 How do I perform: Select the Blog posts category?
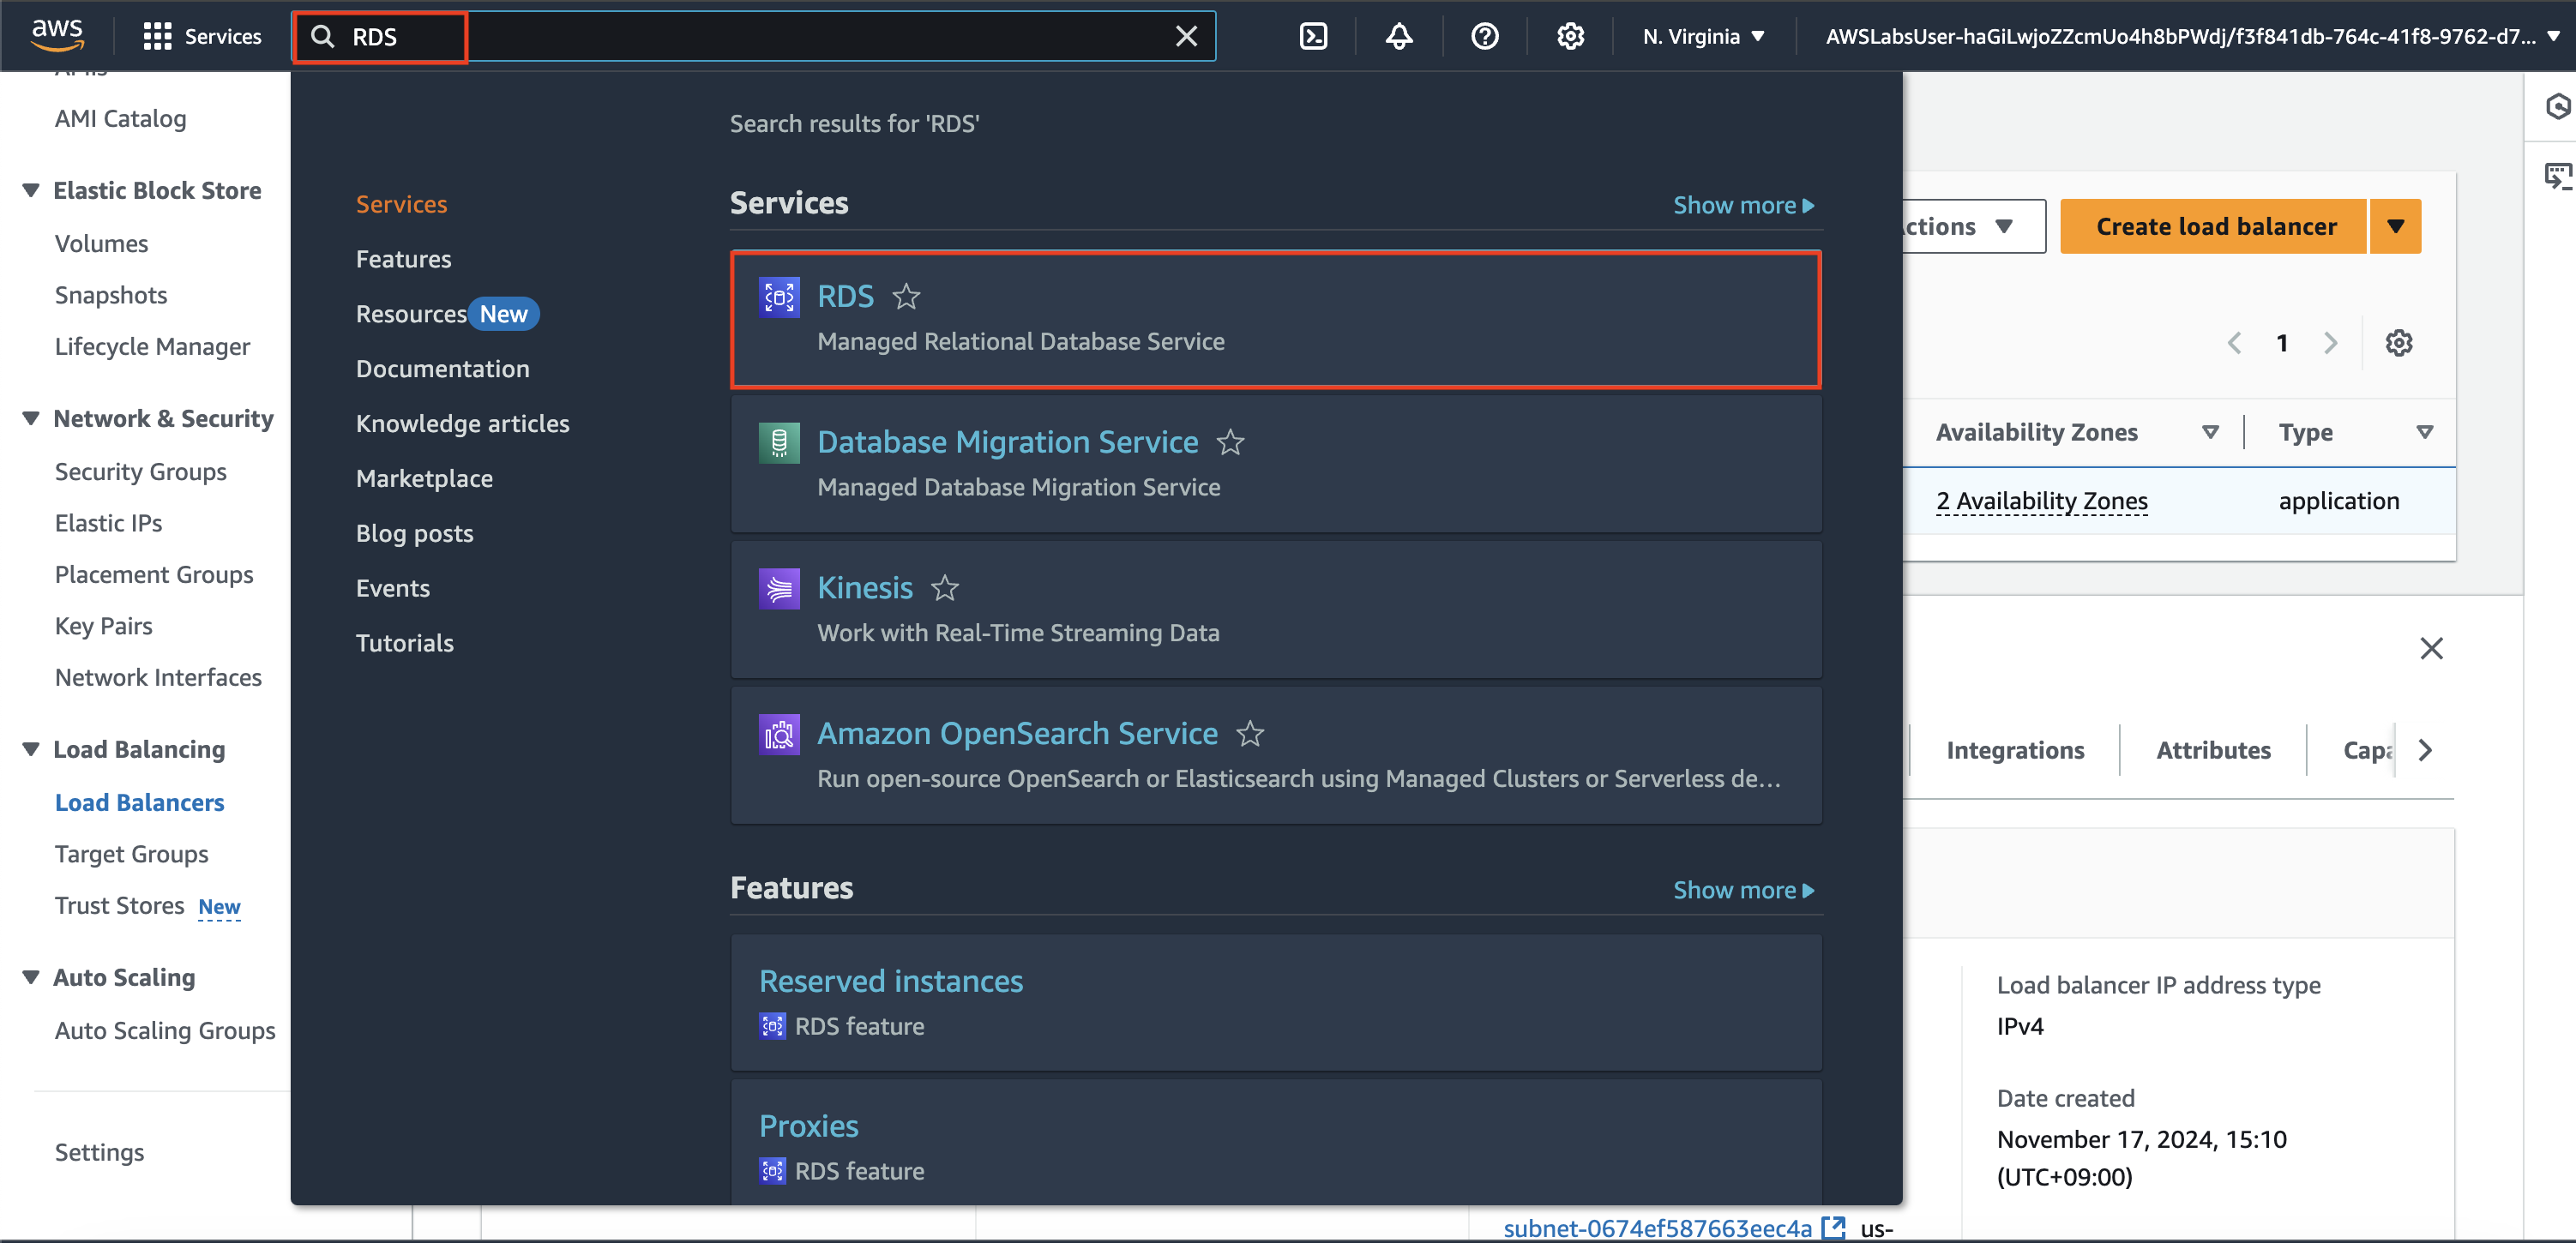(415, 533)
